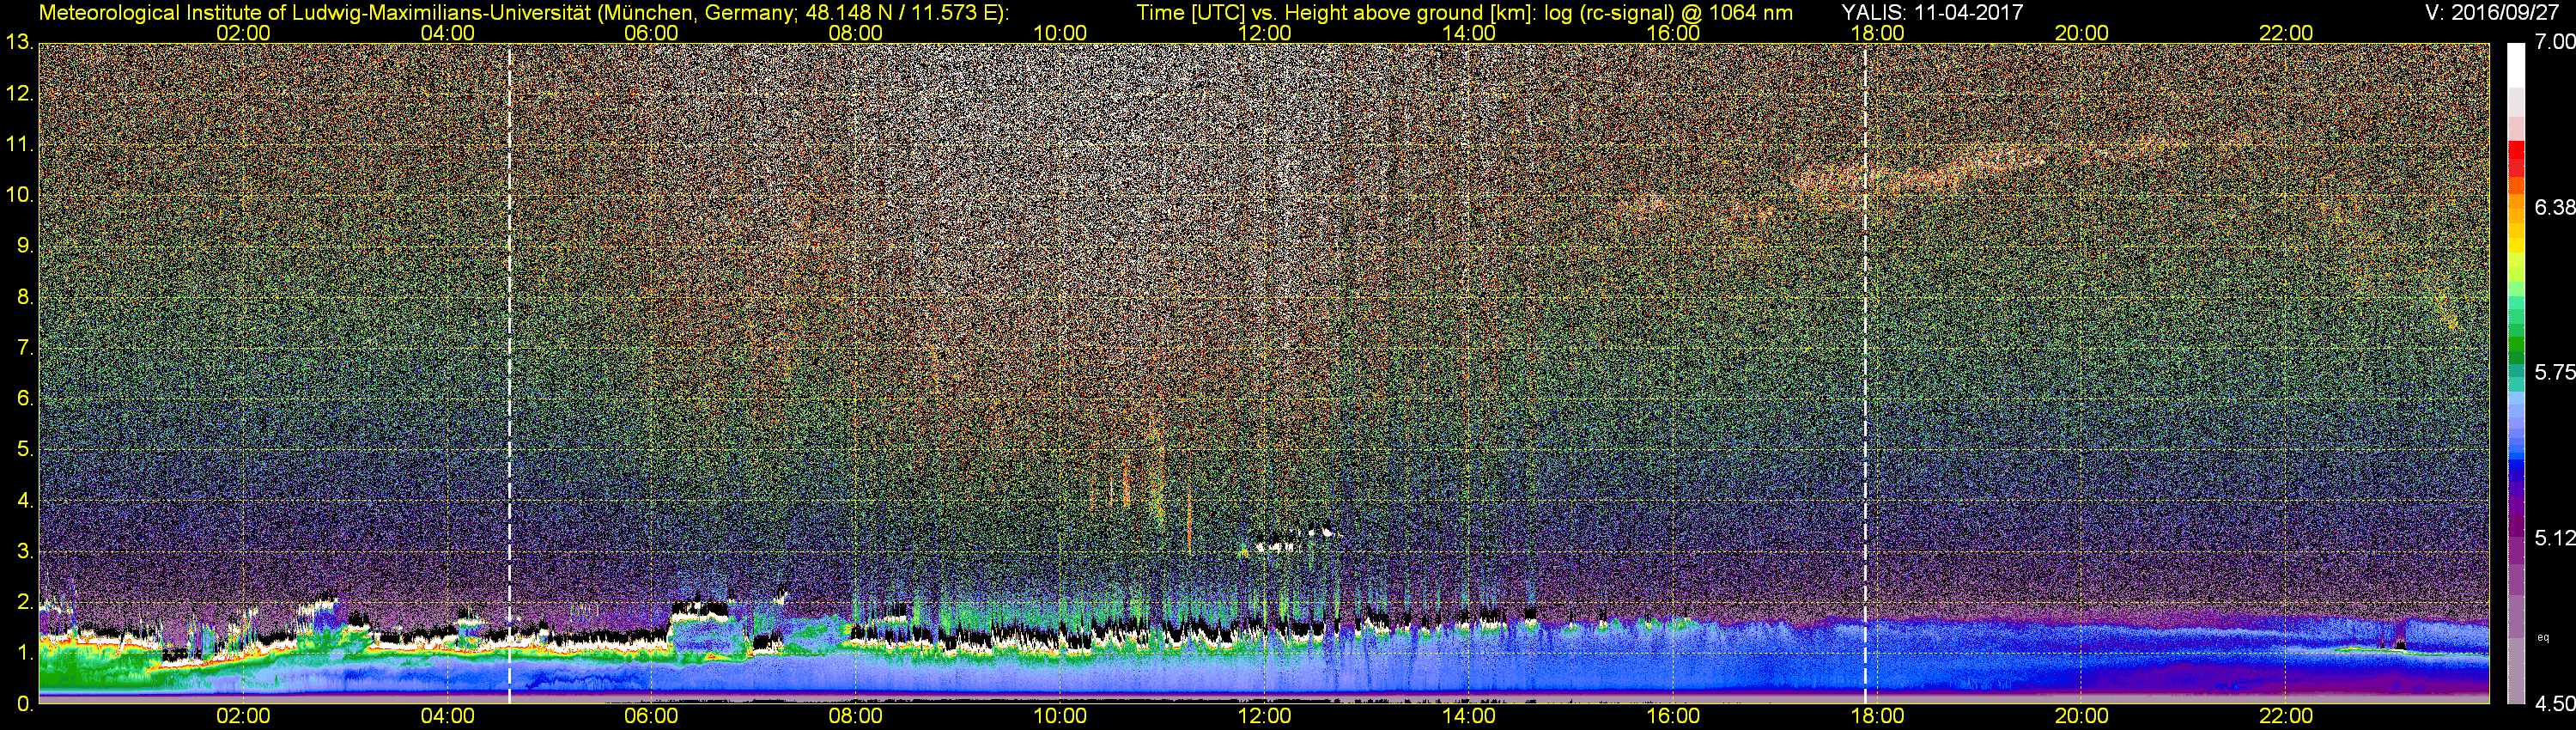Click the white dashed vertical line near 18:00

pyautogui.click(x=1865, y=370)
